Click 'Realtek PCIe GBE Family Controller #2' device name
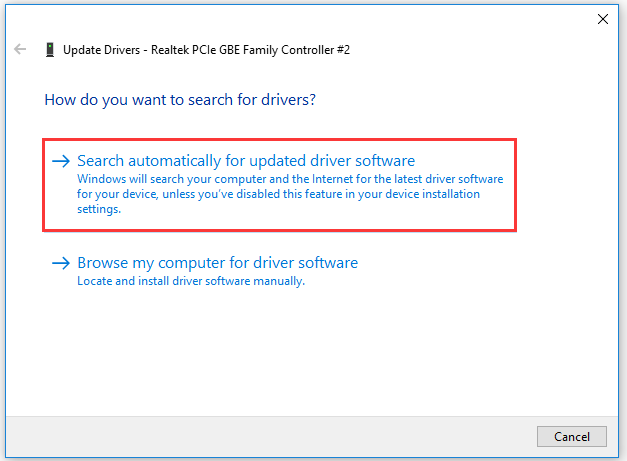The image size is (627, 461). pyautogui.click(x=250, y=49)
